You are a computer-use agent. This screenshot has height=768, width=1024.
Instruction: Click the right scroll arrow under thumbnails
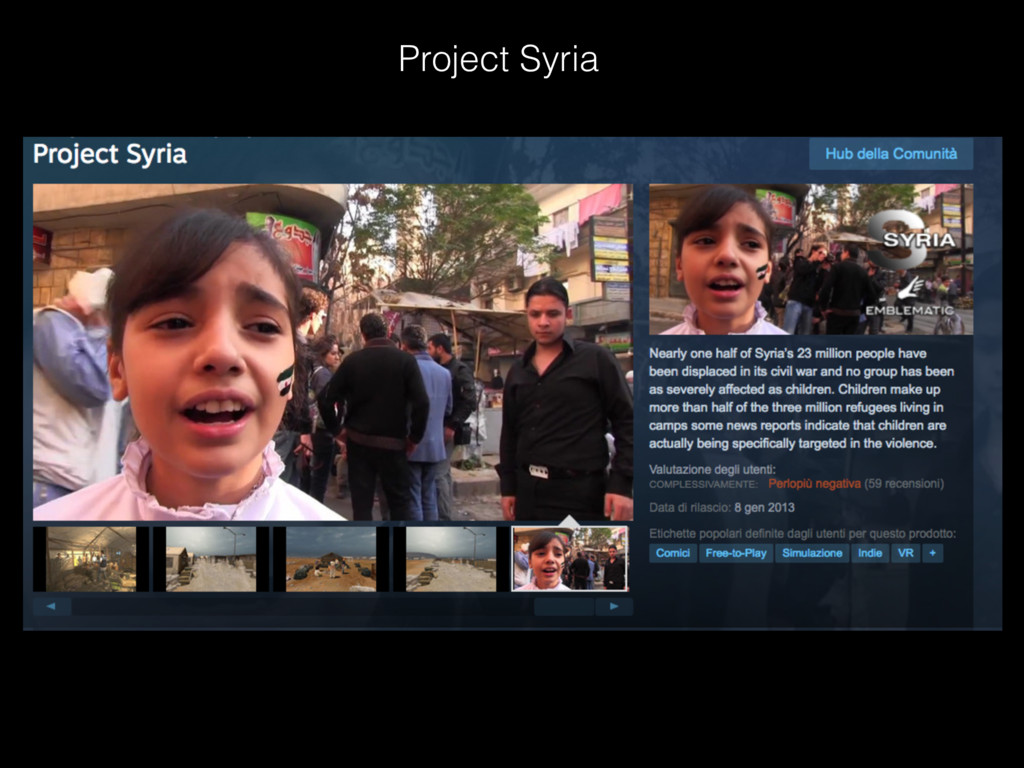(613, 607)
